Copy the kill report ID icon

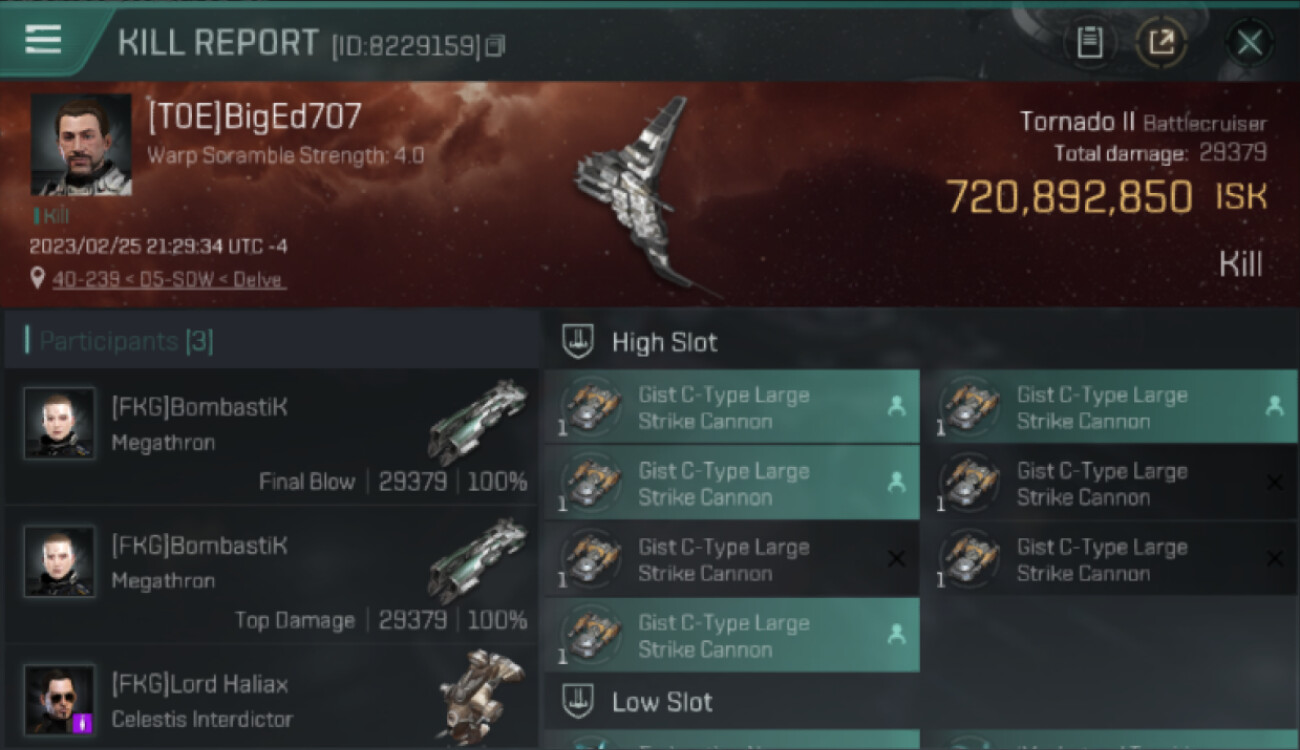tap(495, 46)
